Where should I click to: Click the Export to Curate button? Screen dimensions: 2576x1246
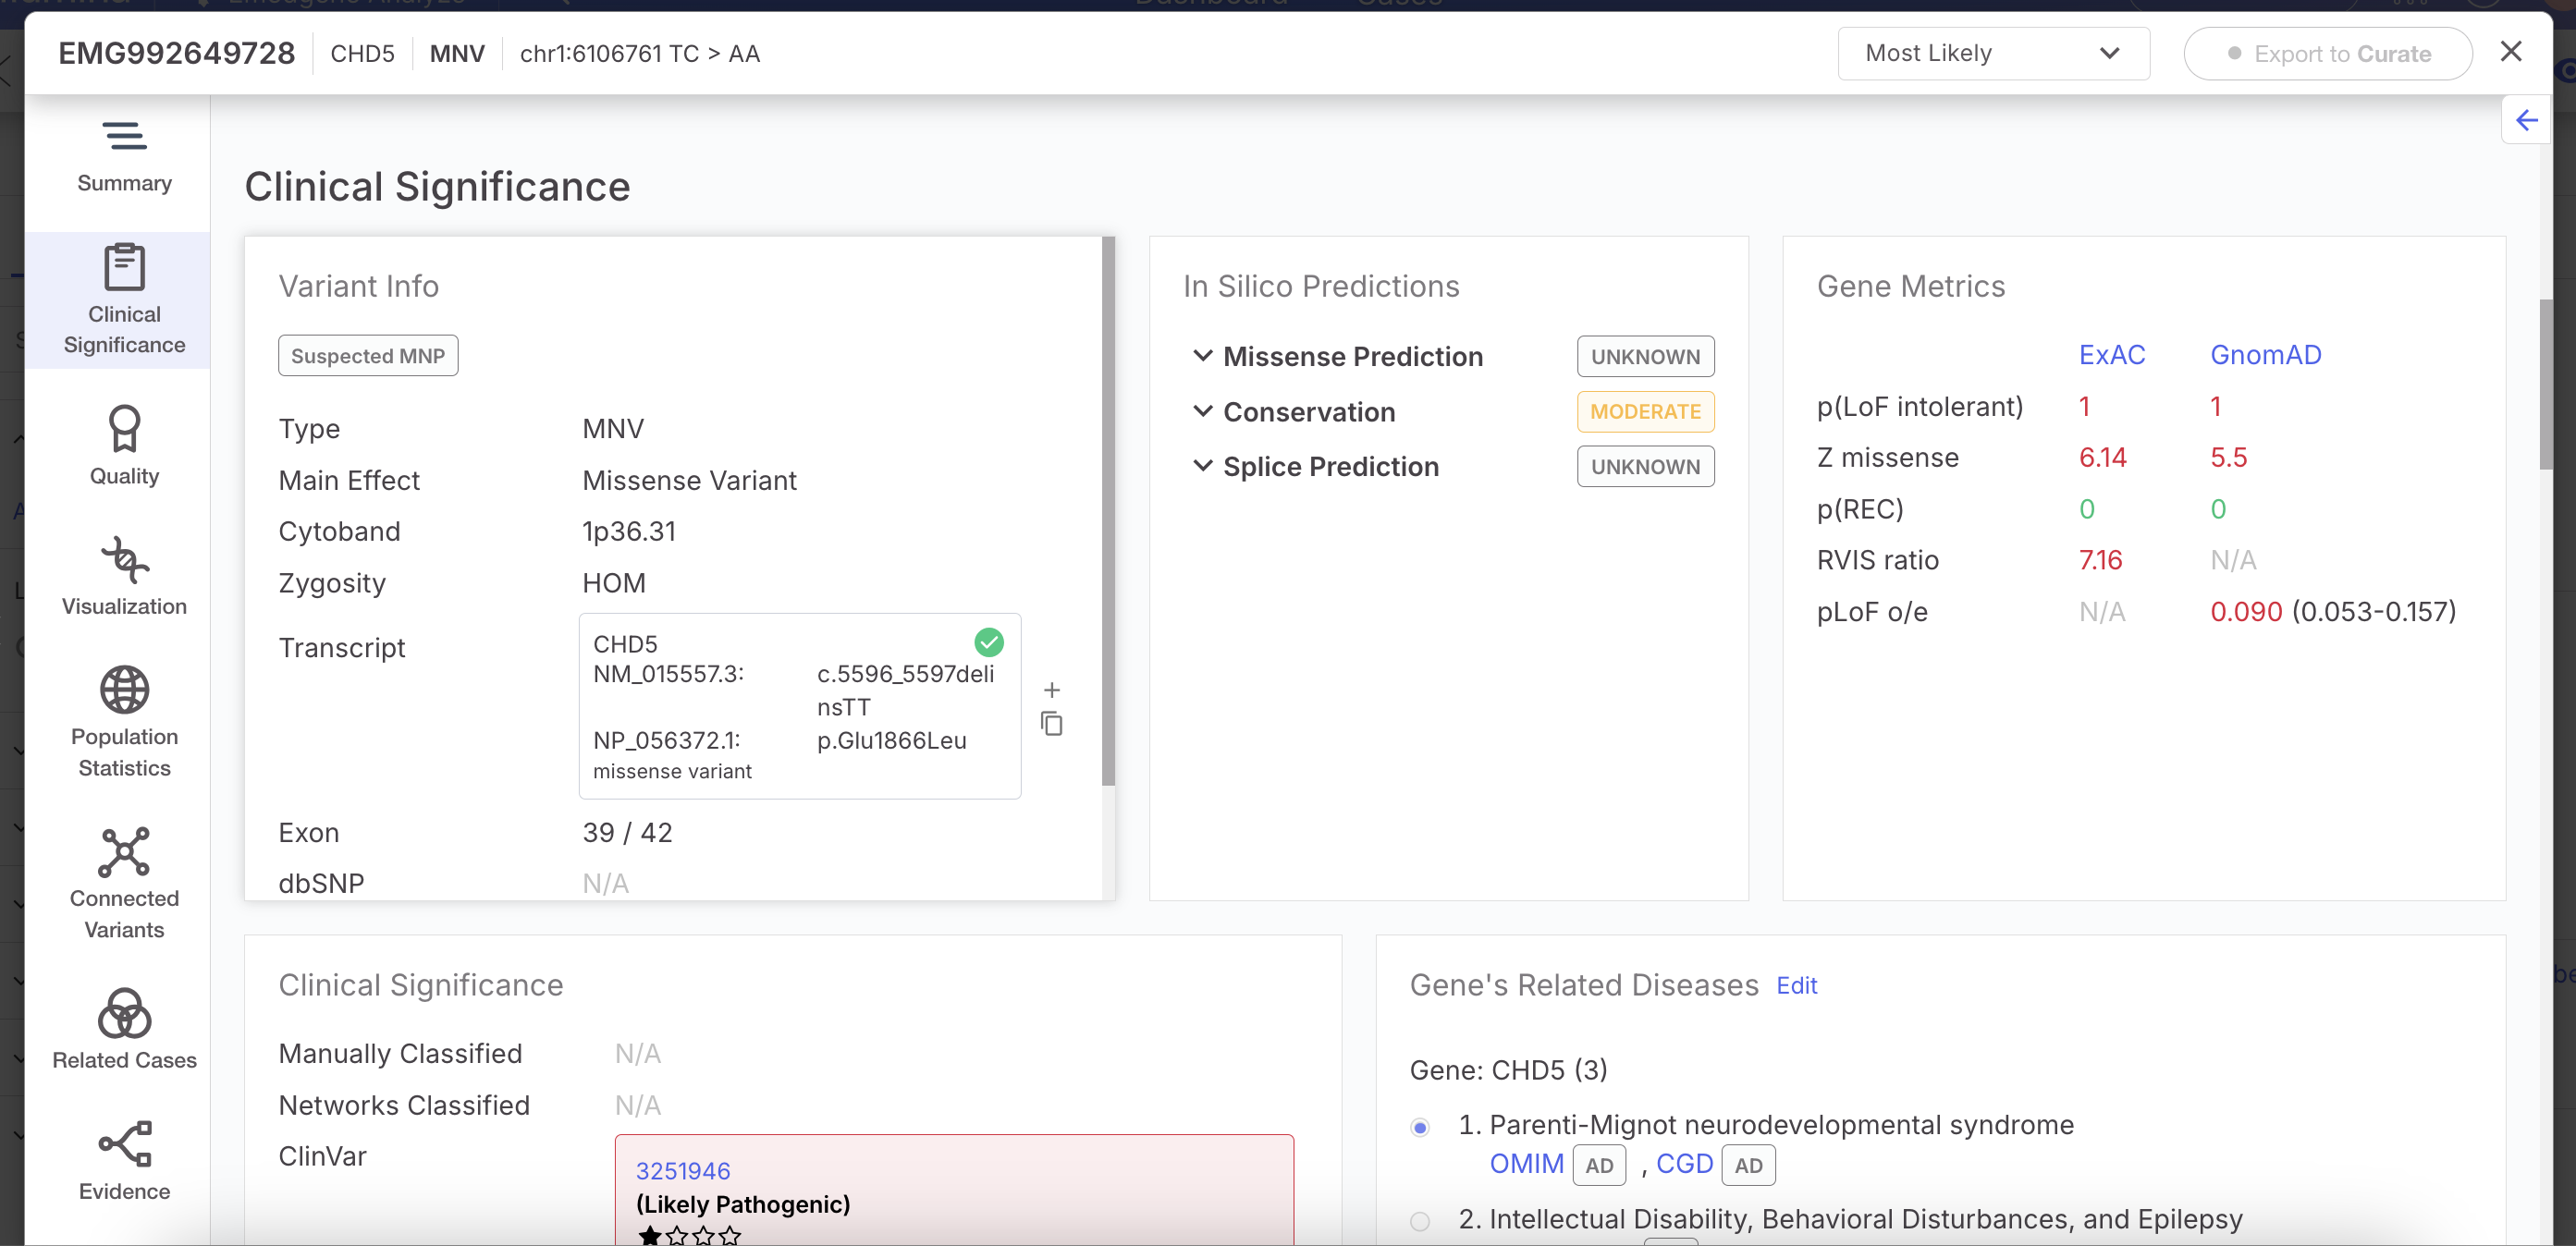(x=2327, y=54)
